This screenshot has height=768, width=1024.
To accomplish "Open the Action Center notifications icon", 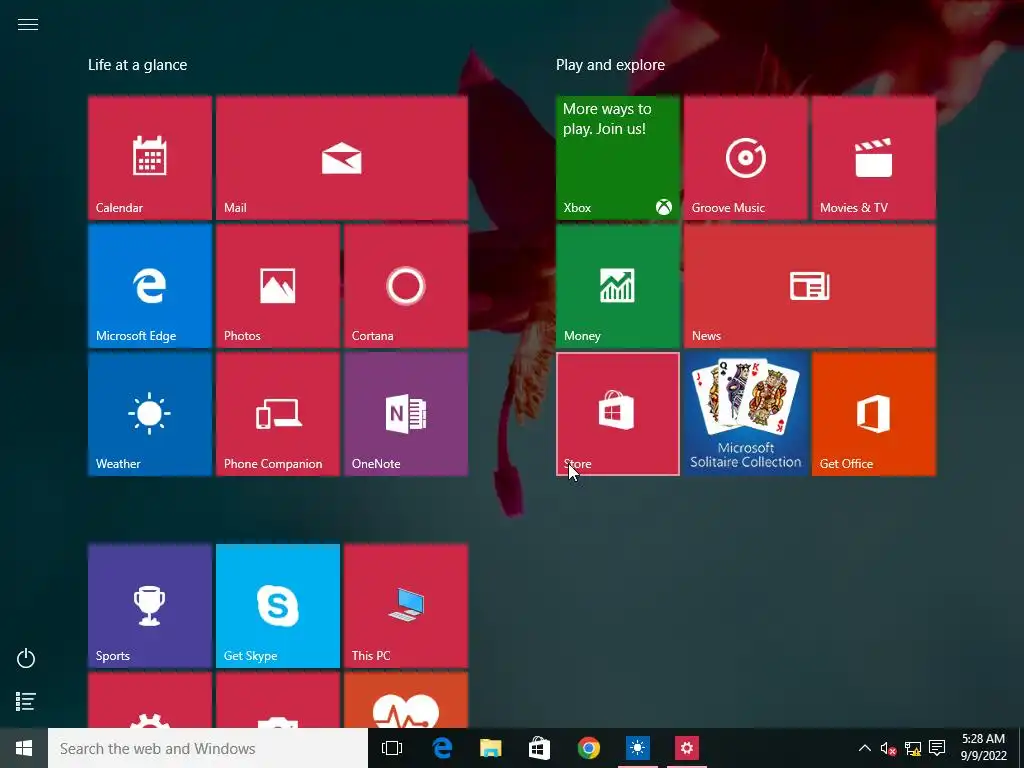I will (x=937, y=748).
